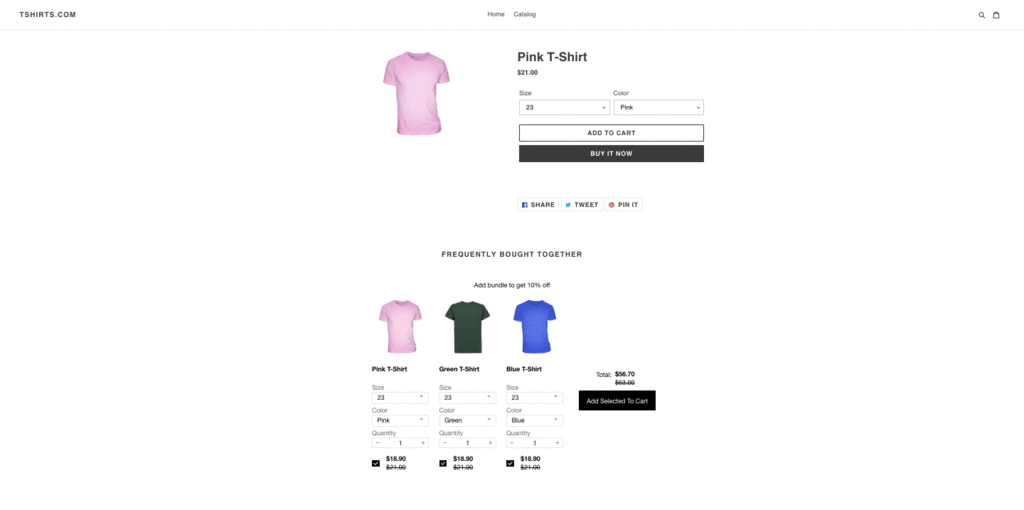Tweet this product via Twitter button
This screenshot has height=510, width=1024.
point(582,204)
